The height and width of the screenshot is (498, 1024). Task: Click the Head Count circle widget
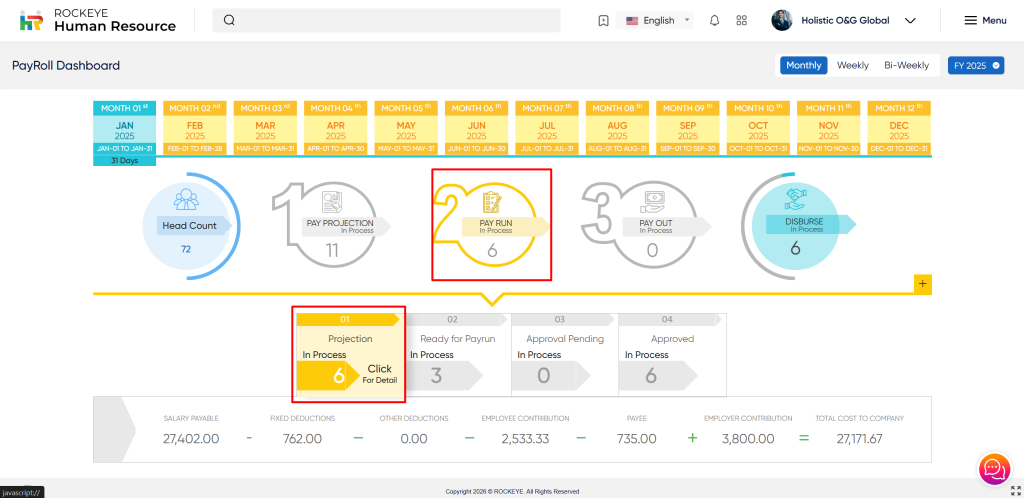pyautogui.click(x=188, y=226)
